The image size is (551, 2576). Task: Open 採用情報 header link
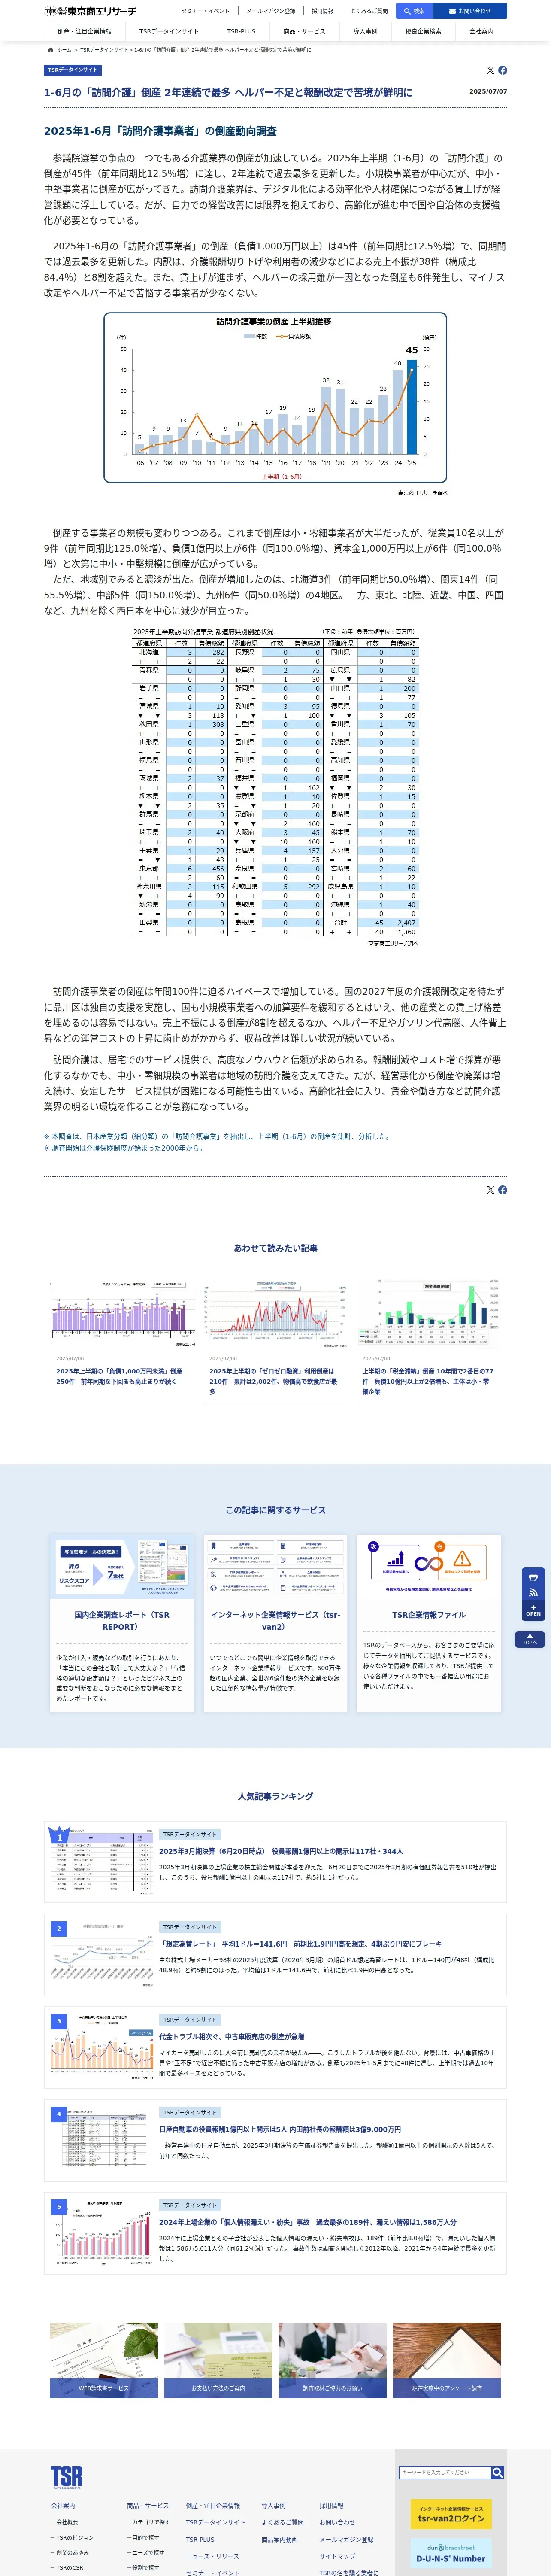click(x=322, y=11)
